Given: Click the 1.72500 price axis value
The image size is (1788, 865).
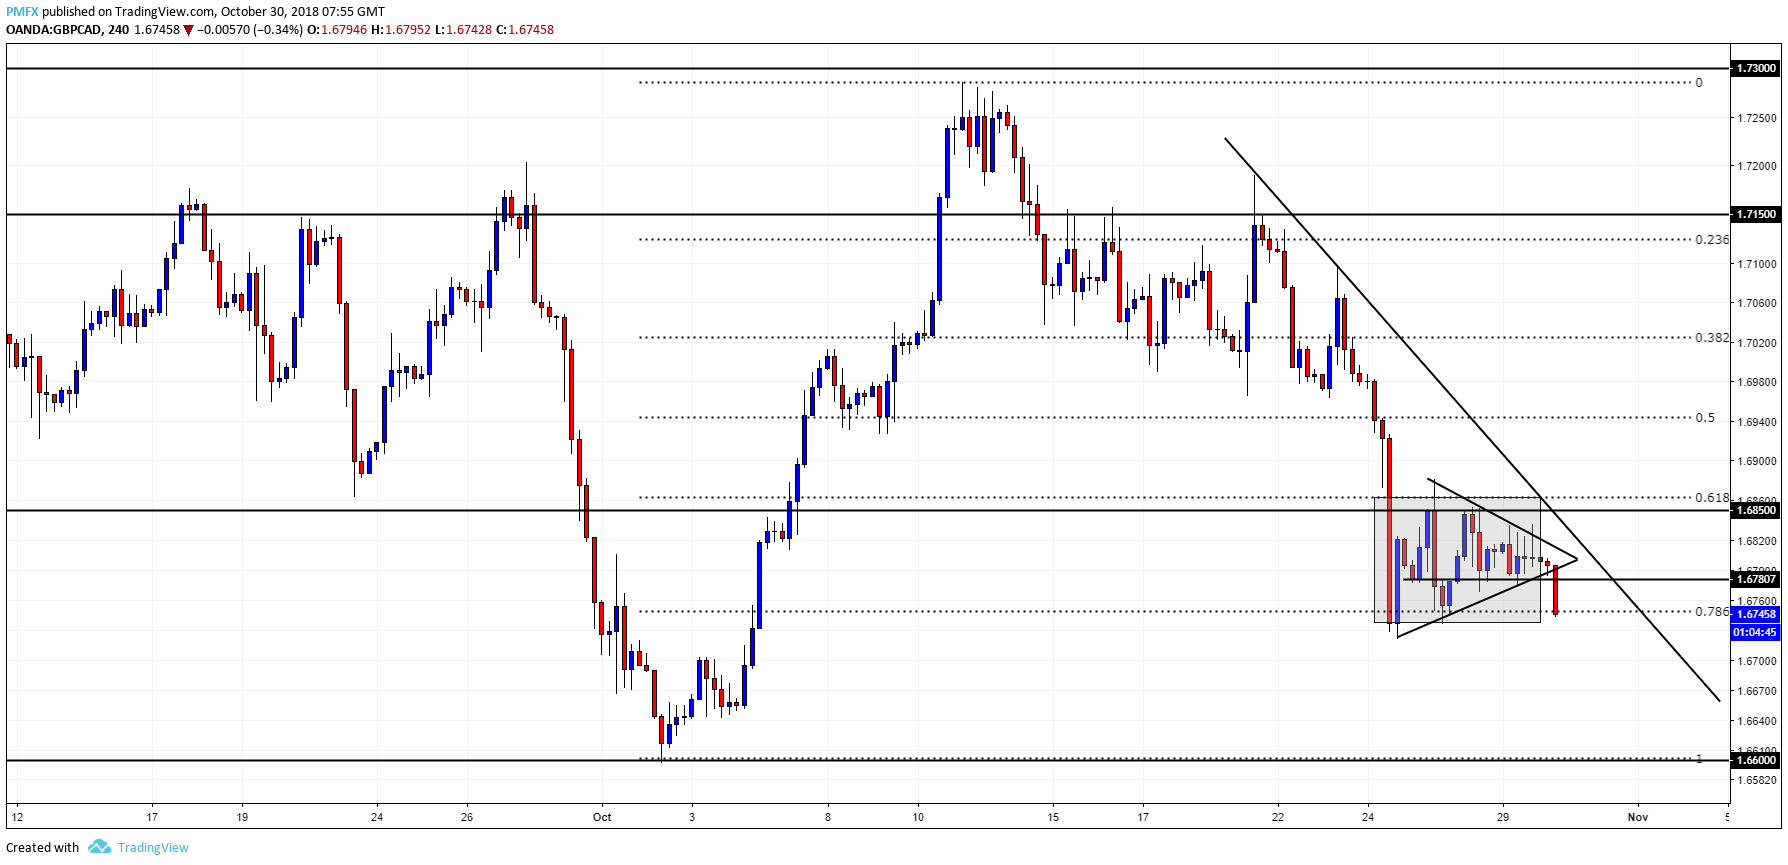Looking at the screenshot, I should click(1757, 118).
